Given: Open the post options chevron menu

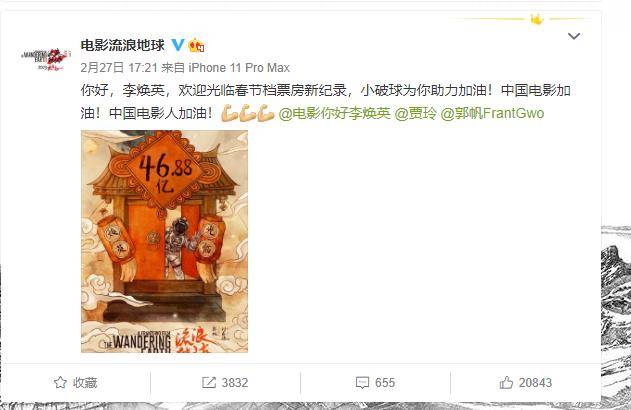Looking at the screenshot, I should pos(573,36).
